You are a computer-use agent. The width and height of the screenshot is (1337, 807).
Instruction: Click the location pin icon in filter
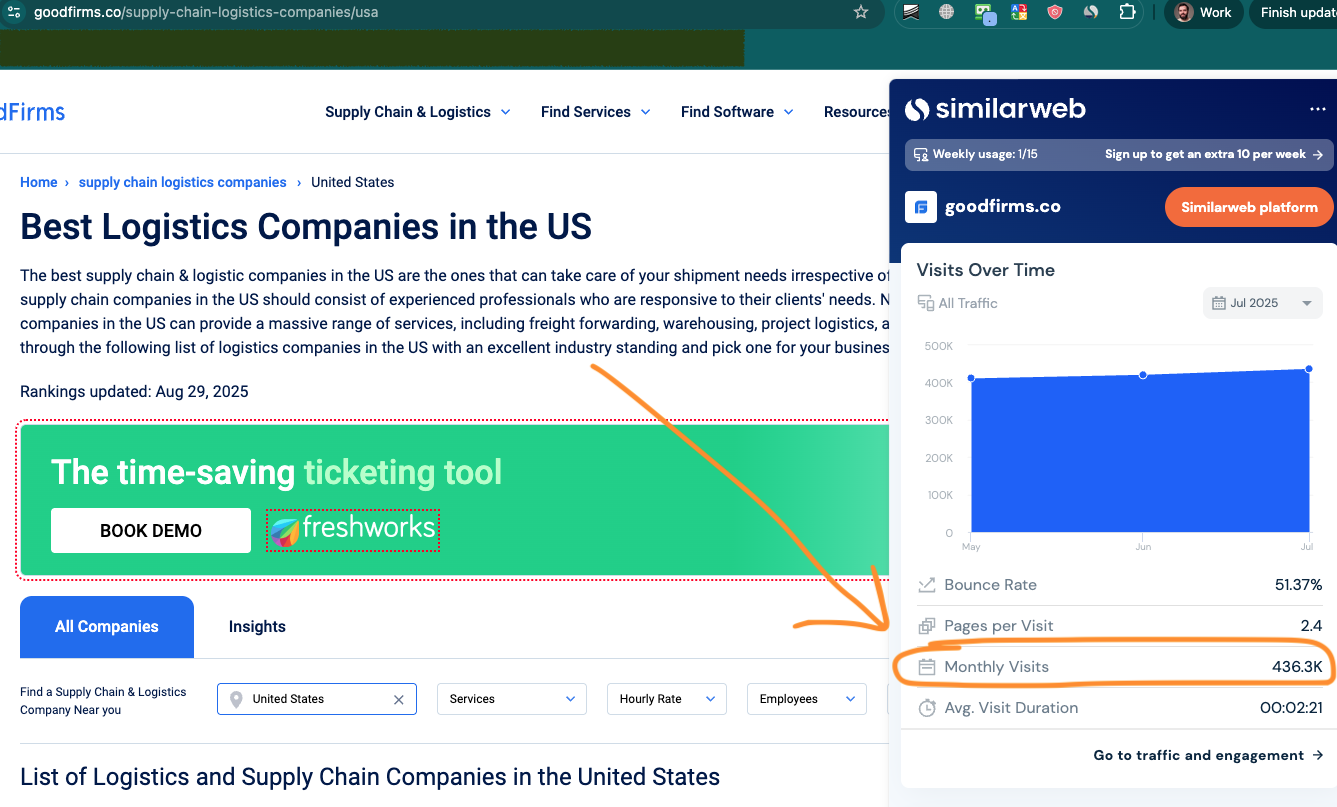pyautogui.click(x=236, y=700)
